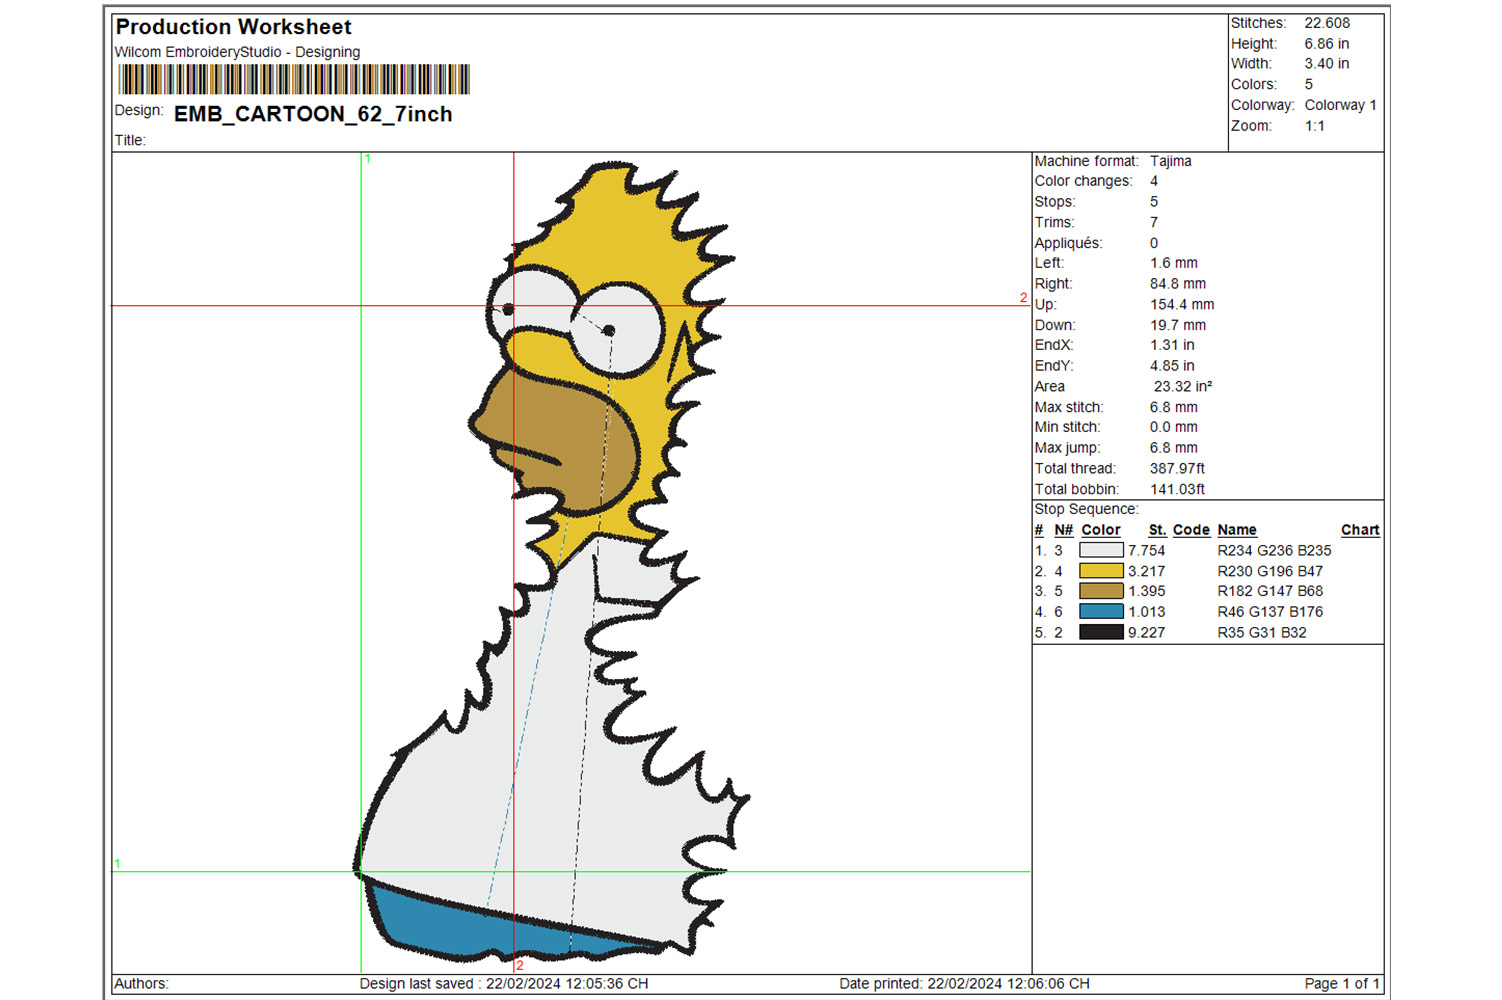Click the Stitches value 22.608
1502x1000 pixels.
click(x=1327, y=23)
